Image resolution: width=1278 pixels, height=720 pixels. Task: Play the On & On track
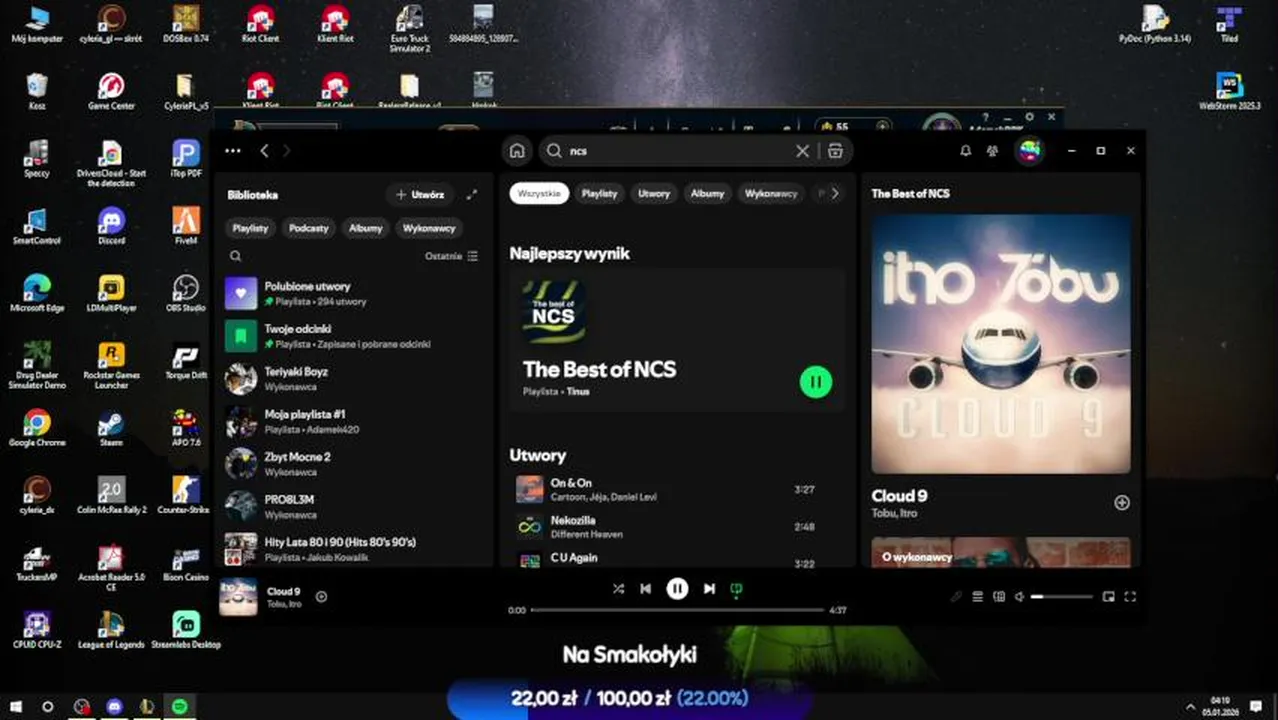[x=677, y=489]
